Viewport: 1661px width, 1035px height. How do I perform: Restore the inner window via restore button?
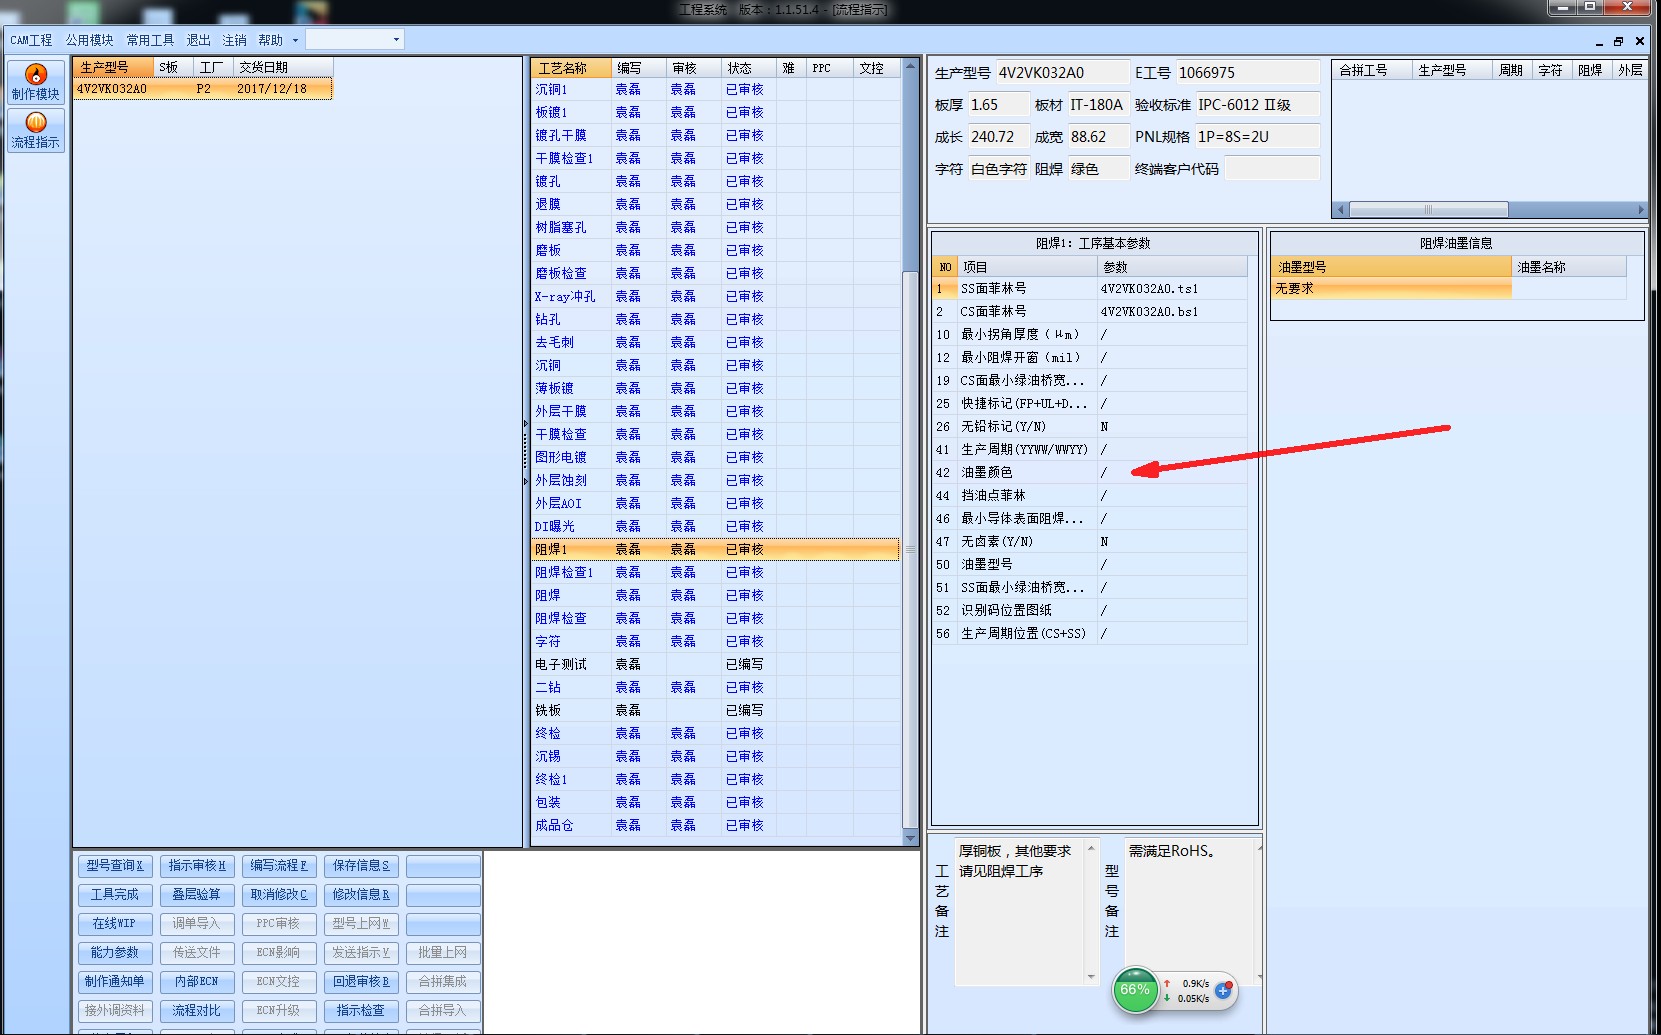pyautogui.click(x=1619, y=41)
